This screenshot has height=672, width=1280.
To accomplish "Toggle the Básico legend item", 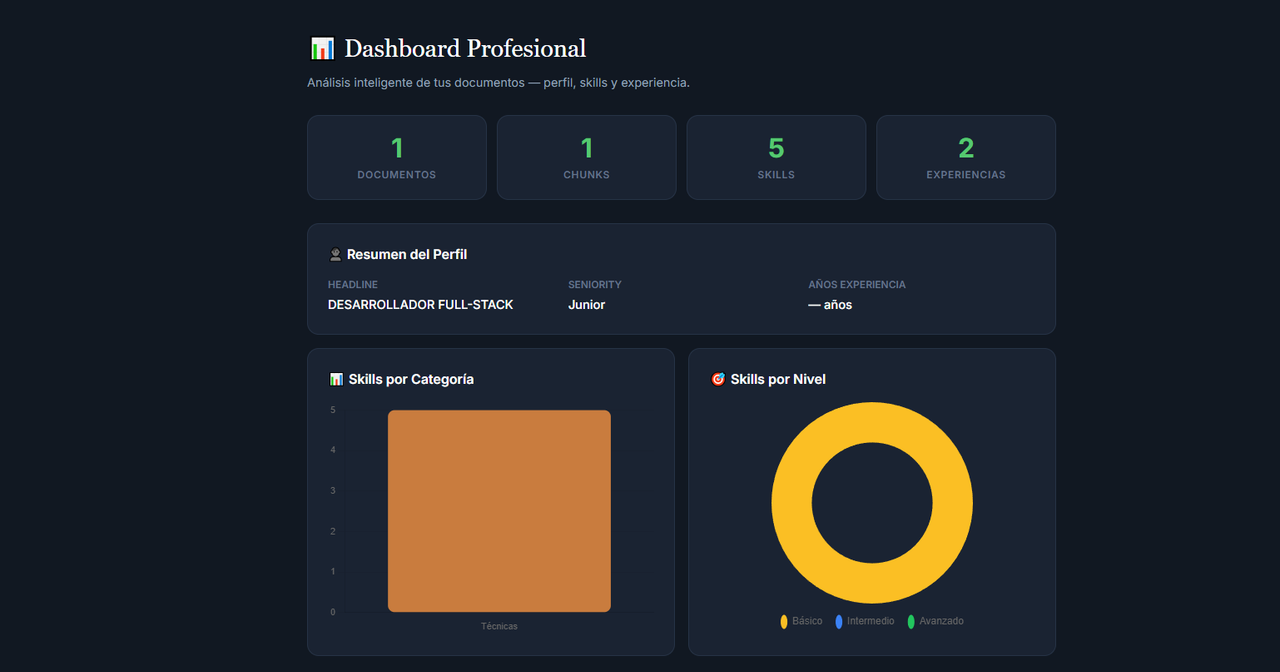I will (x=801, y=621).
